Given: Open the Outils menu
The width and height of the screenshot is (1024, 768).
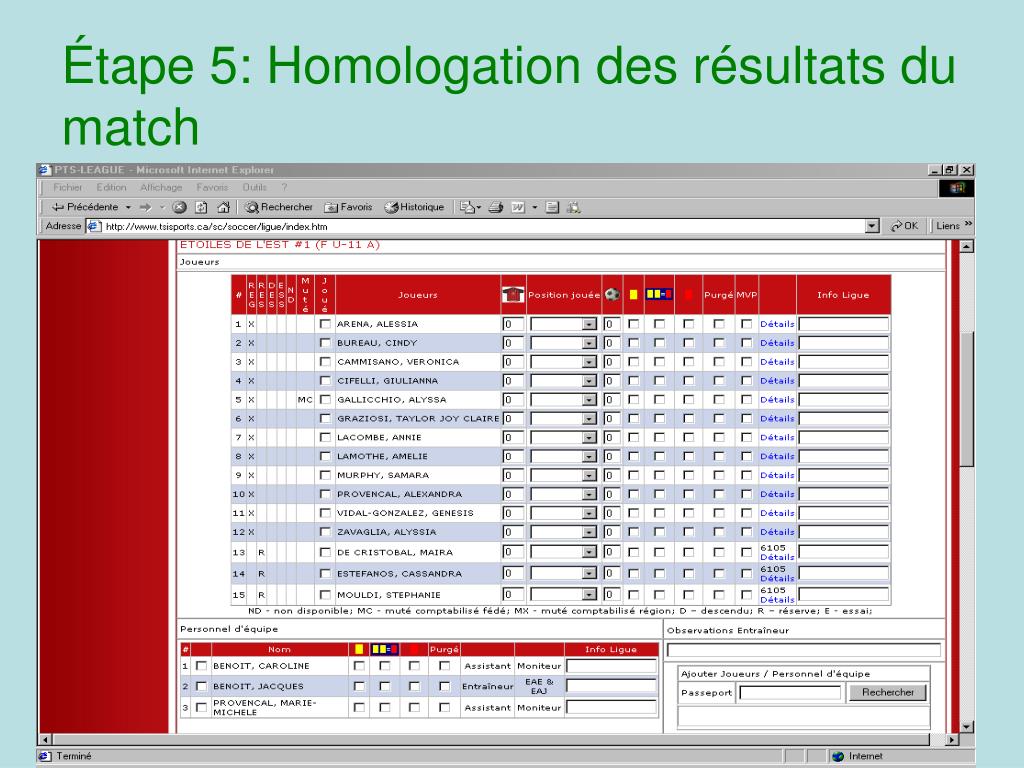Looking at the screenshot, I should [255, 187].
